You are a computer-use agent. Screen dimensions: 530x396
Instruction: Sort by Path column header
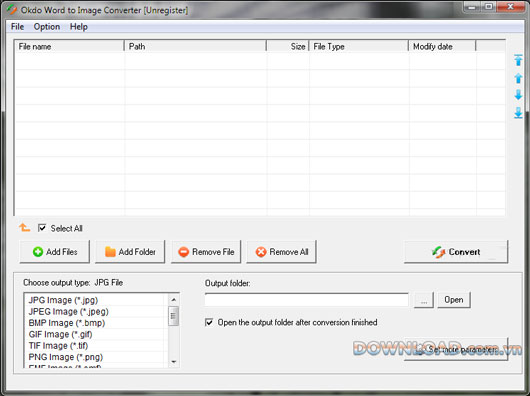(195, 46)
